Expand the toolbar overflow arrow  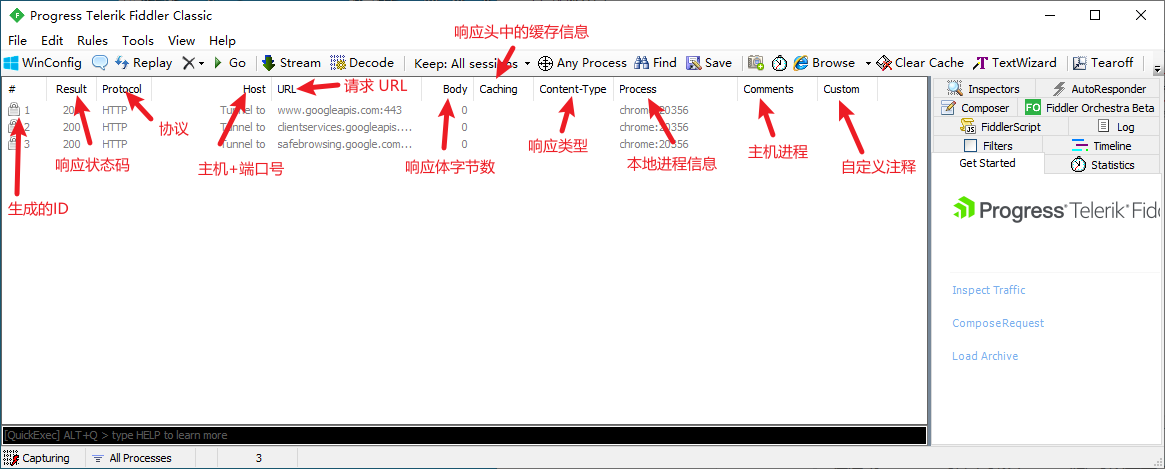[1157, 69]
